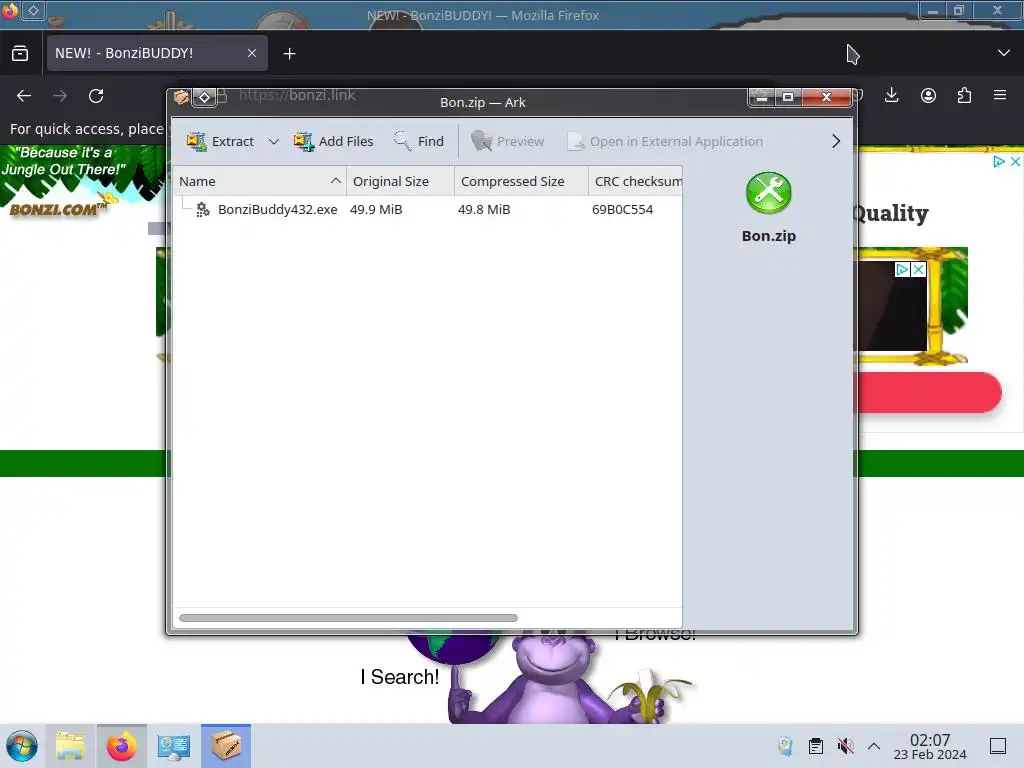1024x768 pixels.
Task: Click the Extract button in Ark
Action: [x=220, y=141]
